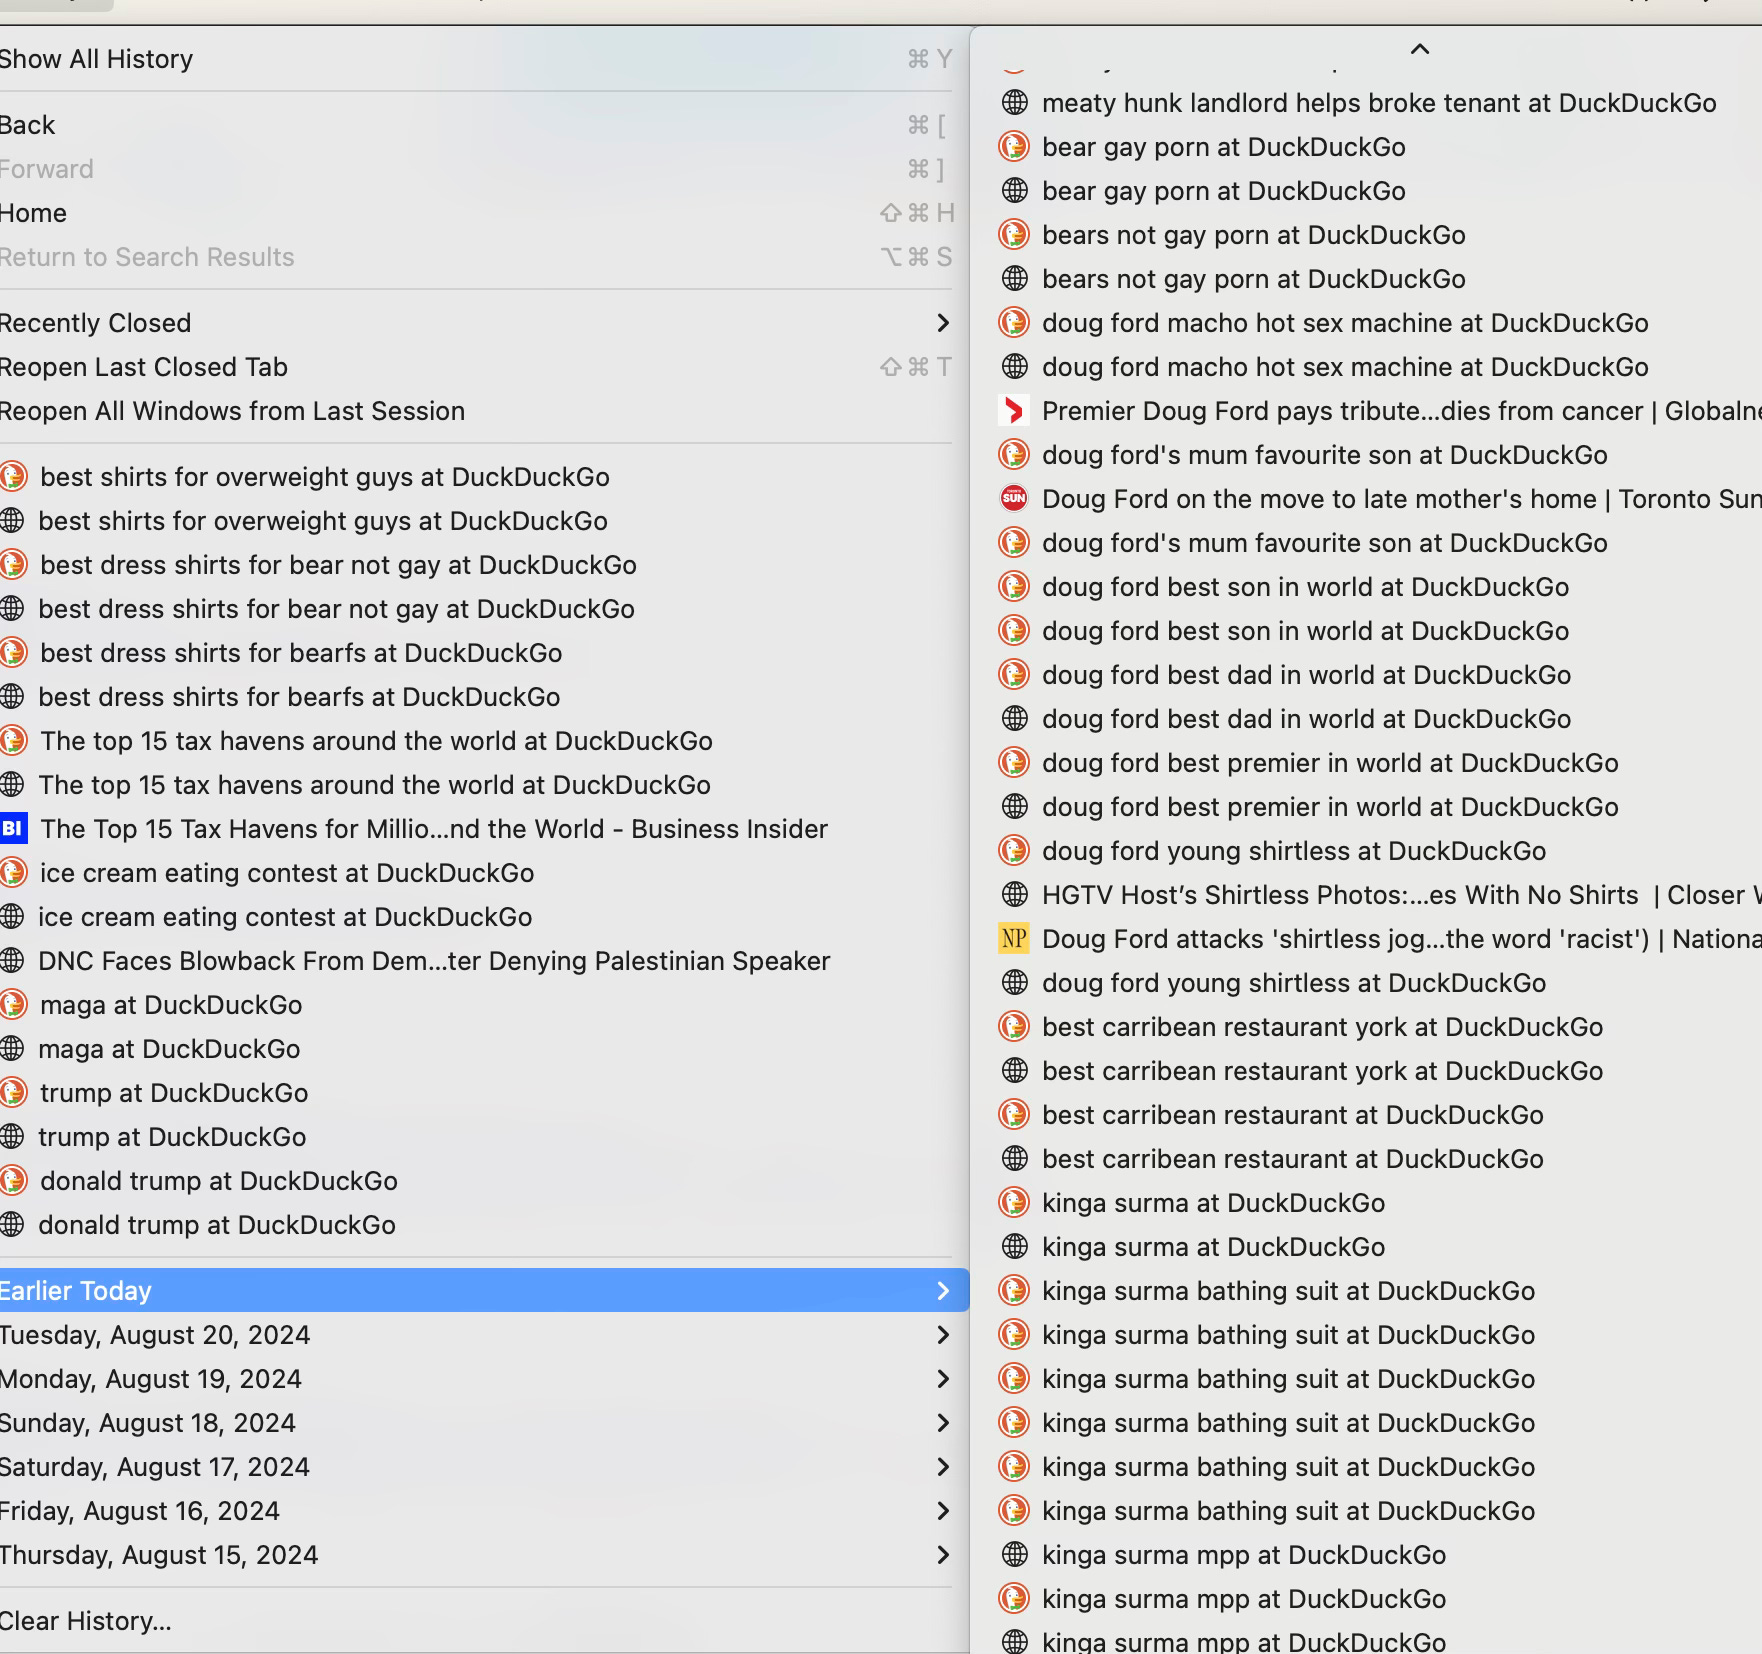Image resolution: width=1762 pixels, height=1654 pixels.
Task: Select Reopen All Windows from Last Session
Action: 476,411
